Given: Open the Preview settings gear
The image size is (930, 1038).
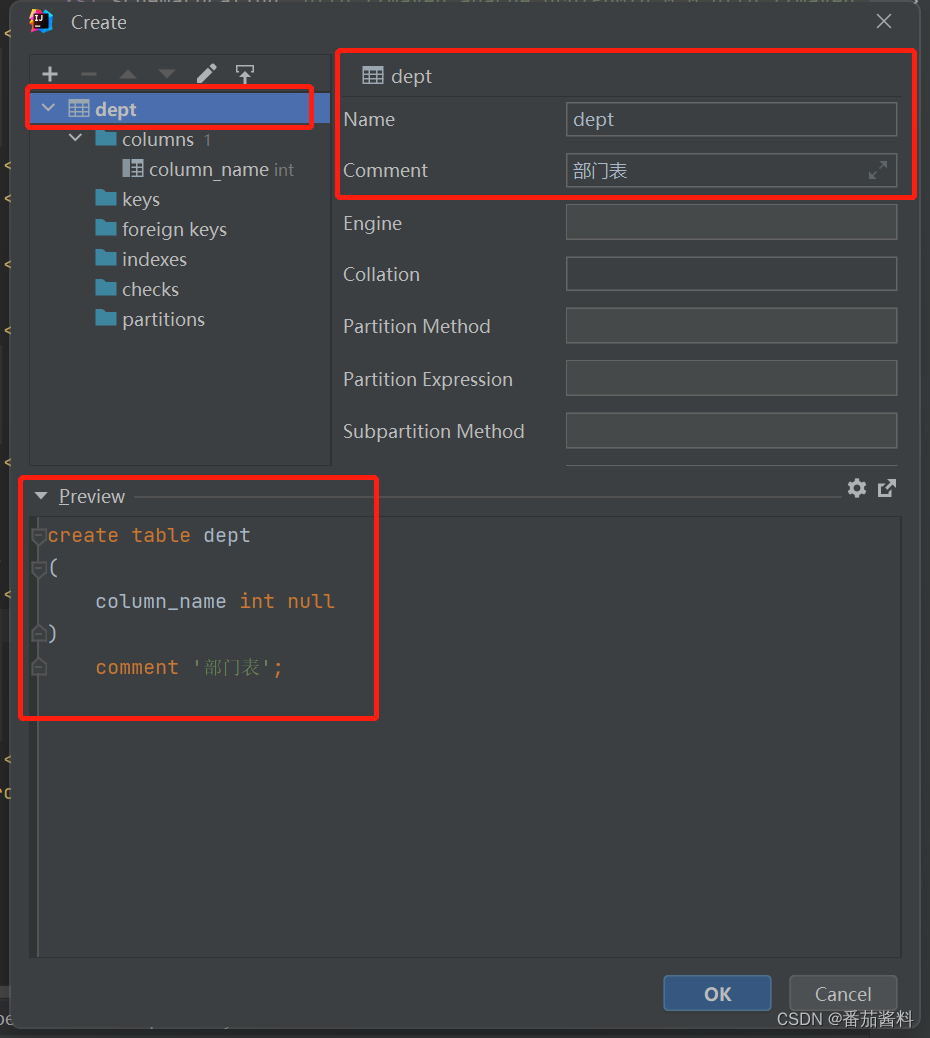Looking at the screenshot, I should coord(857,489).
